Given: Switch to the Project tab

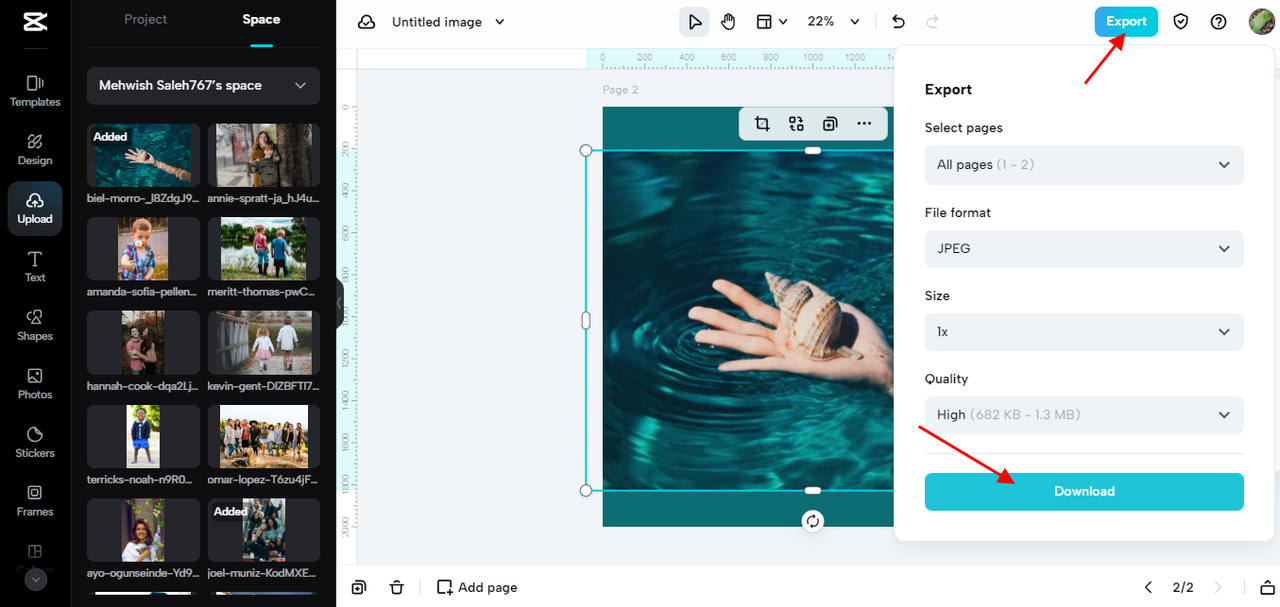Looking at the screenshot, I should tap(146, 19).
